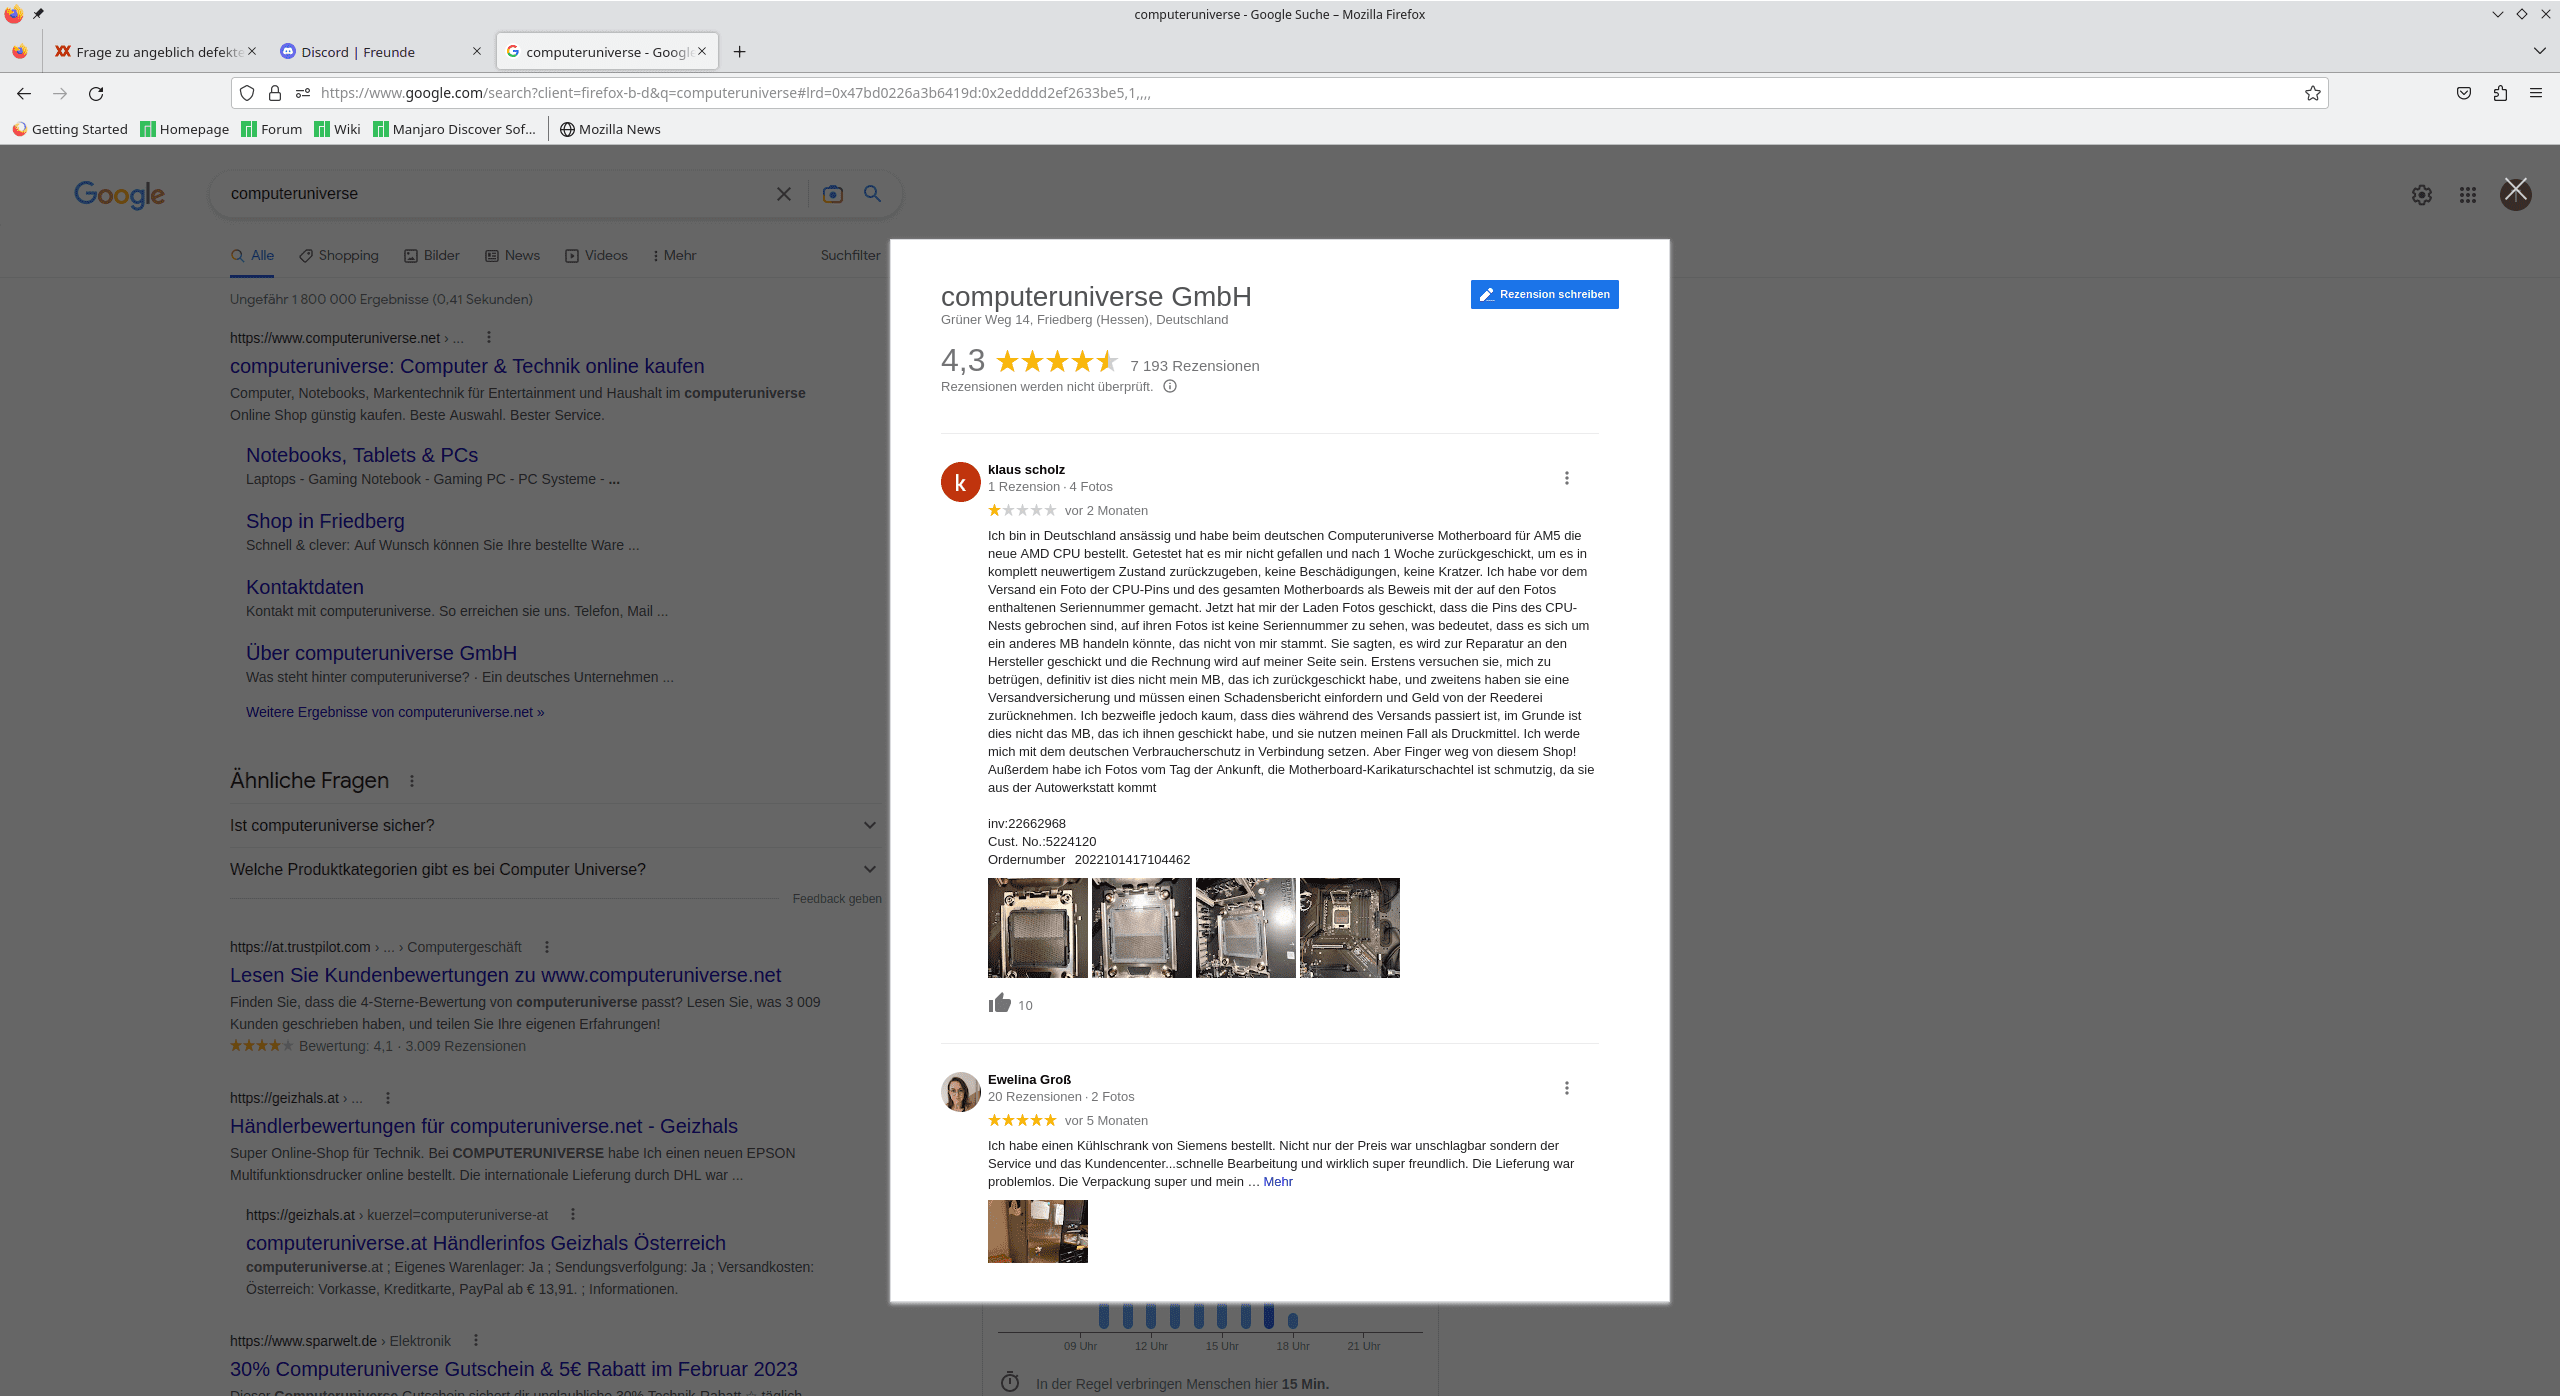Click the browser forward arrow

[x=60, y=93]
